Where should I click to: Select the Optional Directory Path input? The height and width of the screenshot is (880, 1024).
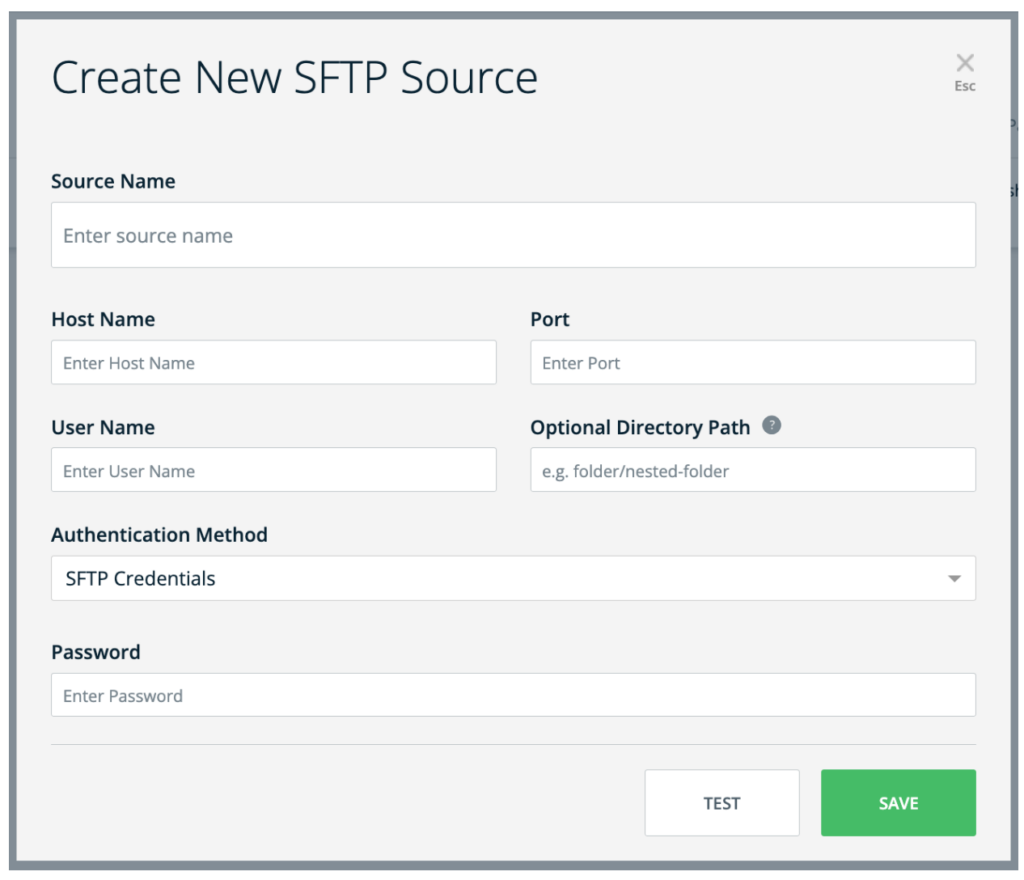tap(752, 470)
